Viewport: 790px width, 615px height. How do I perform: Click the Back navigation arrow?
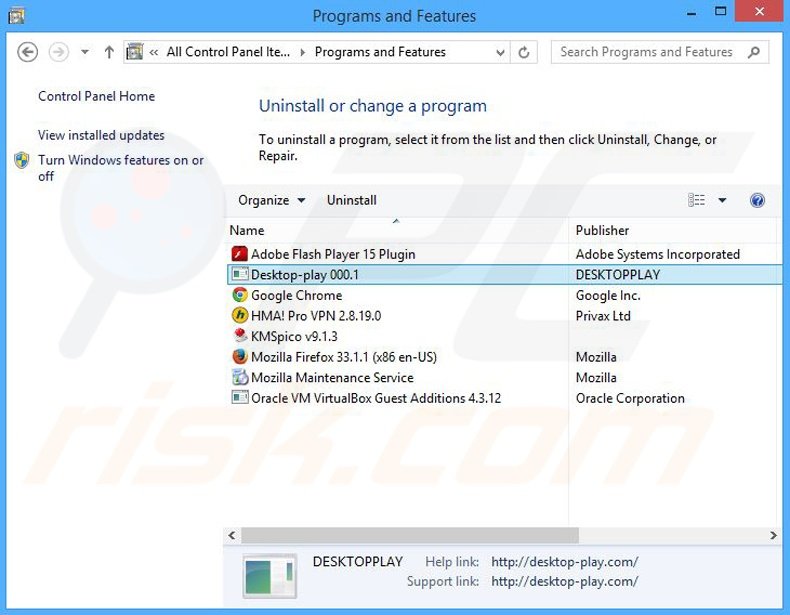coord(27,52)
